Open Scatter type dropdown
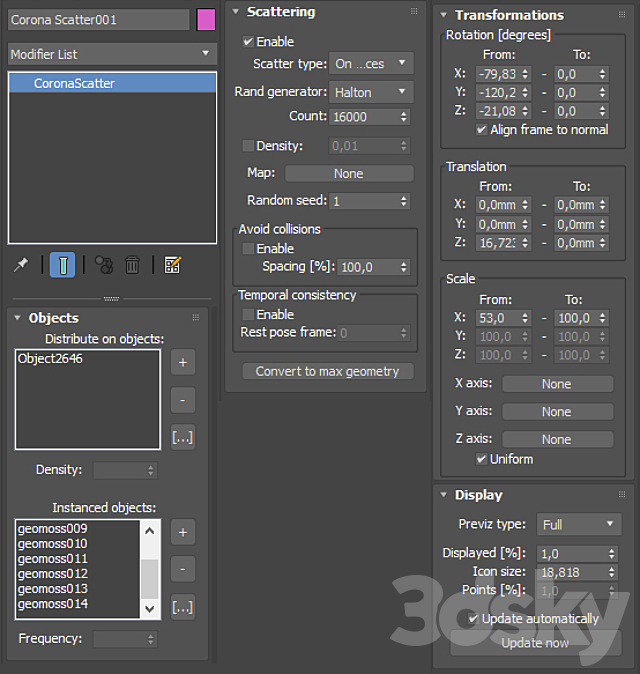This screenshot has height=674, width=640. (371, 64)
